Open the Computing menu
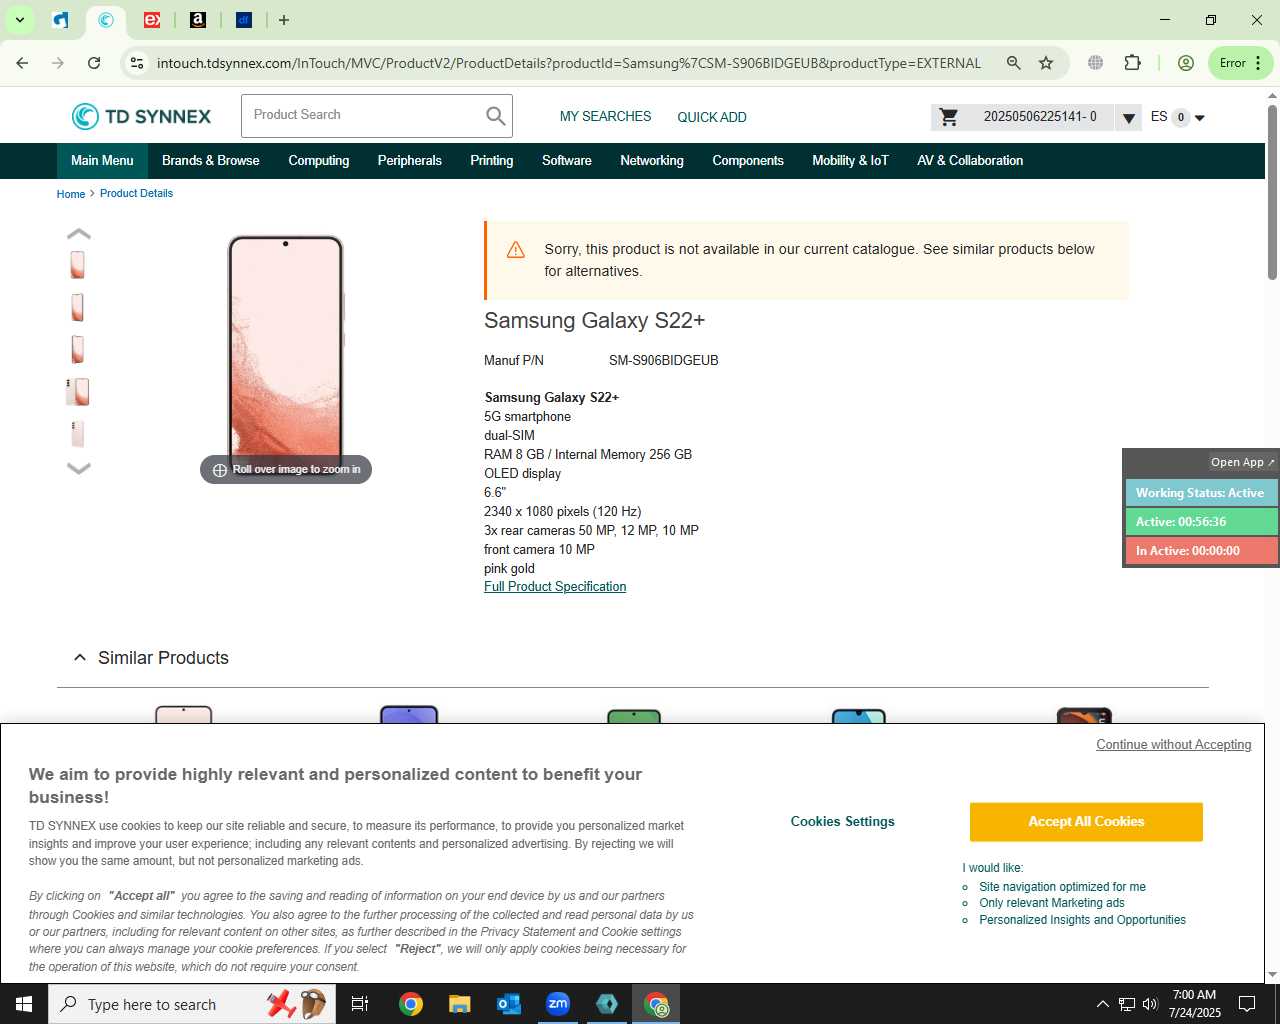The image size is (1280, 1024). 319,161
